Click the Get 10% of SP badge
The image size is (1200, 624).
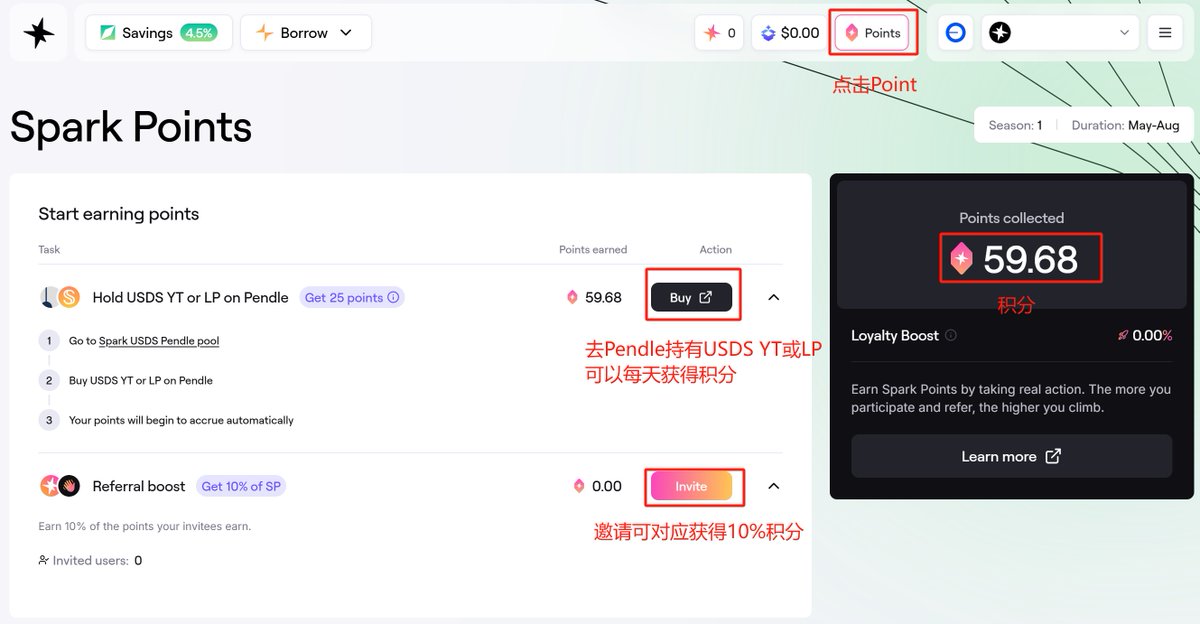pyautogui.click(x=242, y=486)
